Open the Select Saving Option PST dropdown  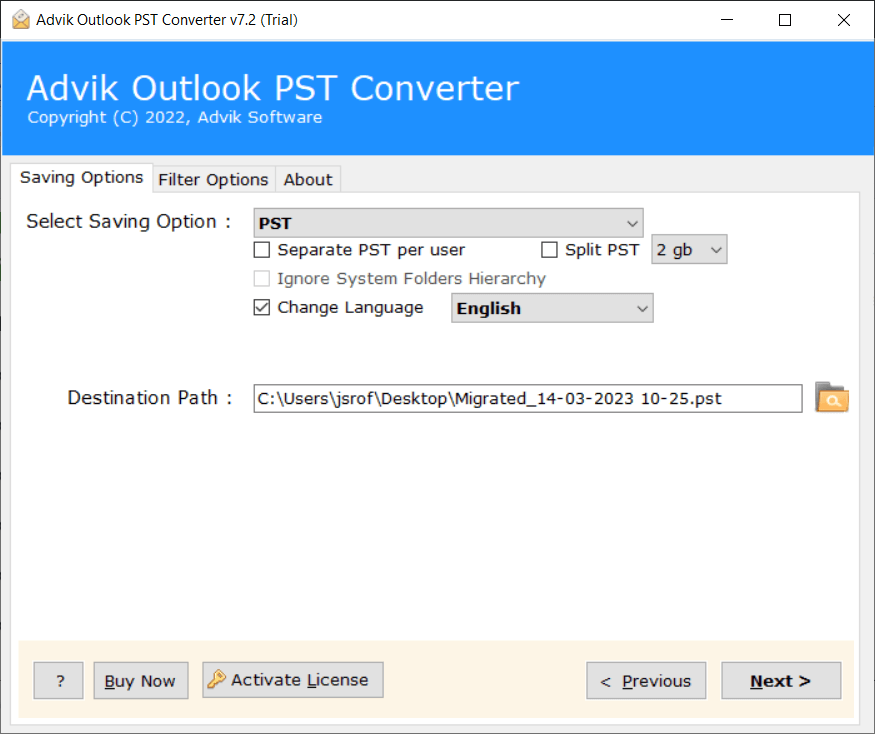448,223
